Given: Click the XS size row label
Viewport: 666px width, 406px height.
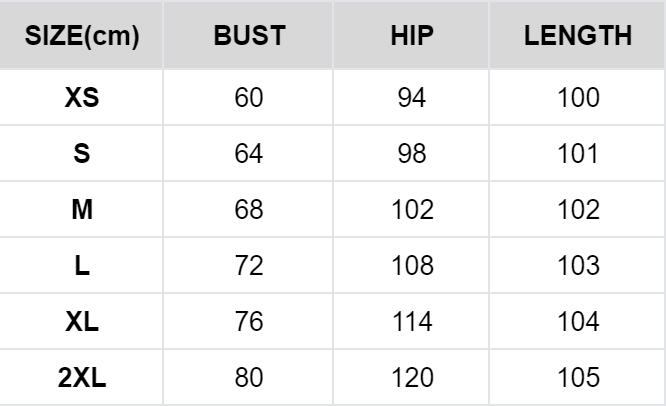Looking at the screenshot, I should (82, 98).
